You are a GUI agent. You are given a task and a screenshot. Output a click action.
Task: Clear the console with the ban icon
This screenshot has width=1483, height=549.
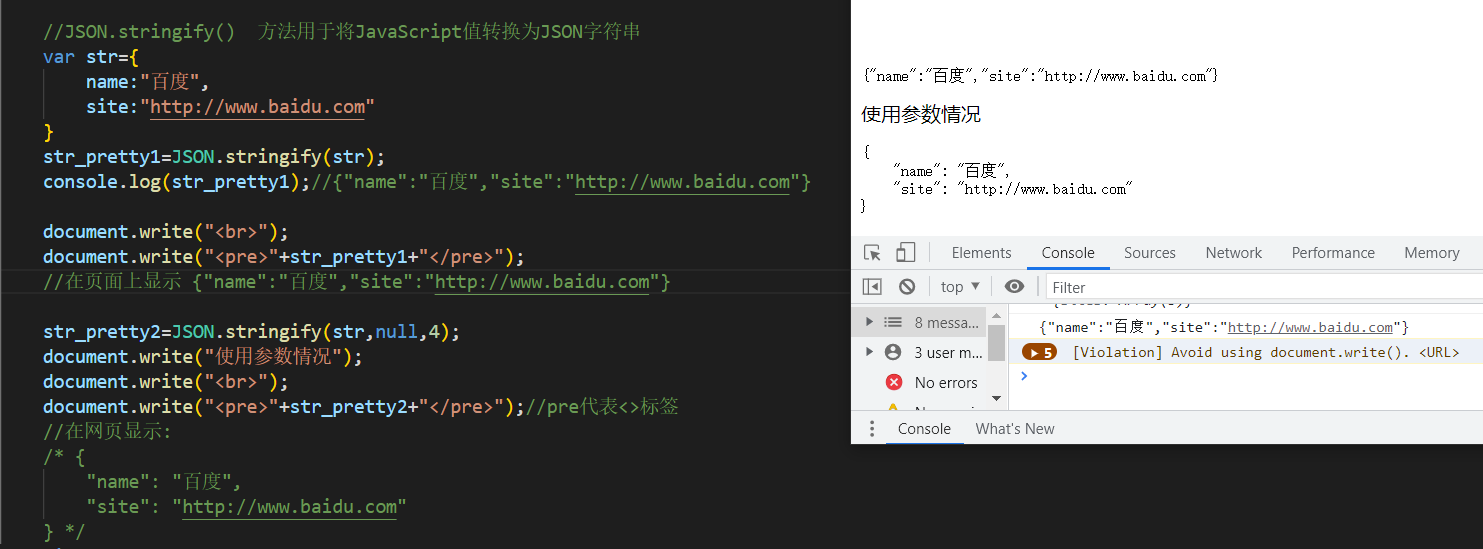907,286
